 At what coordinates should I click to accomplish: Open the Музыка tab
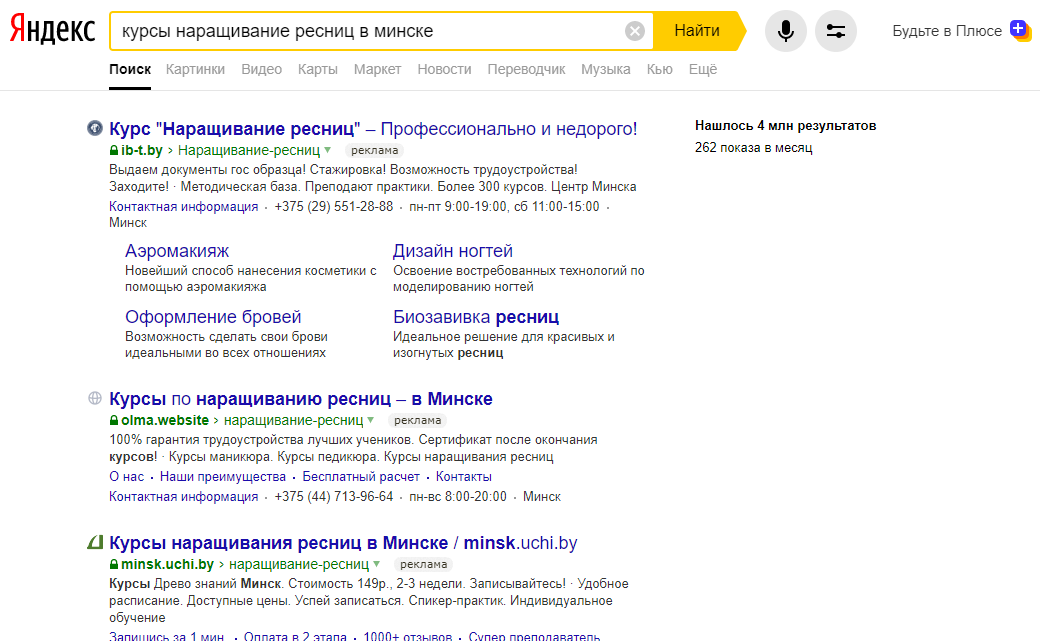(606, 69)
